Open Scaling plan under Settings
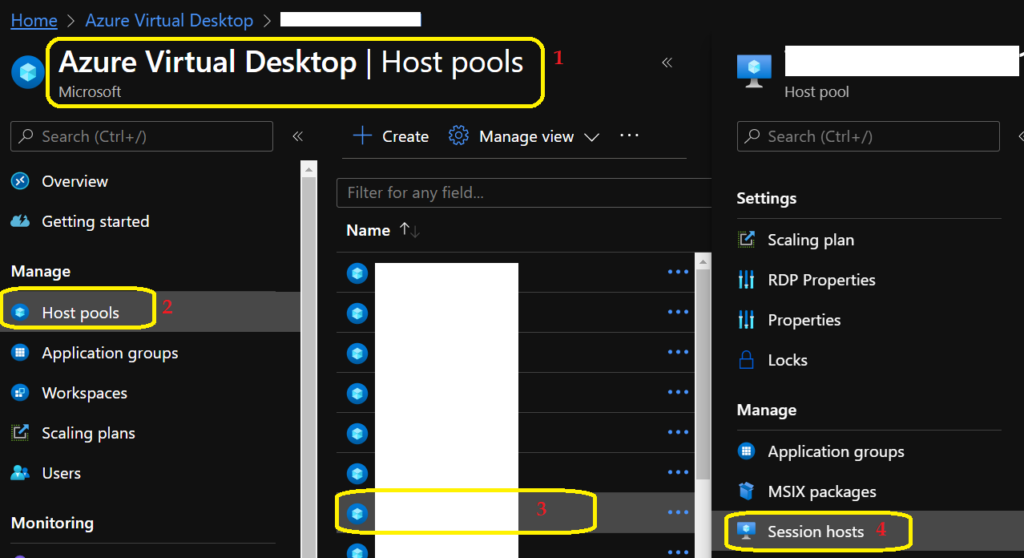1024x558 pixels. (810, 240)
